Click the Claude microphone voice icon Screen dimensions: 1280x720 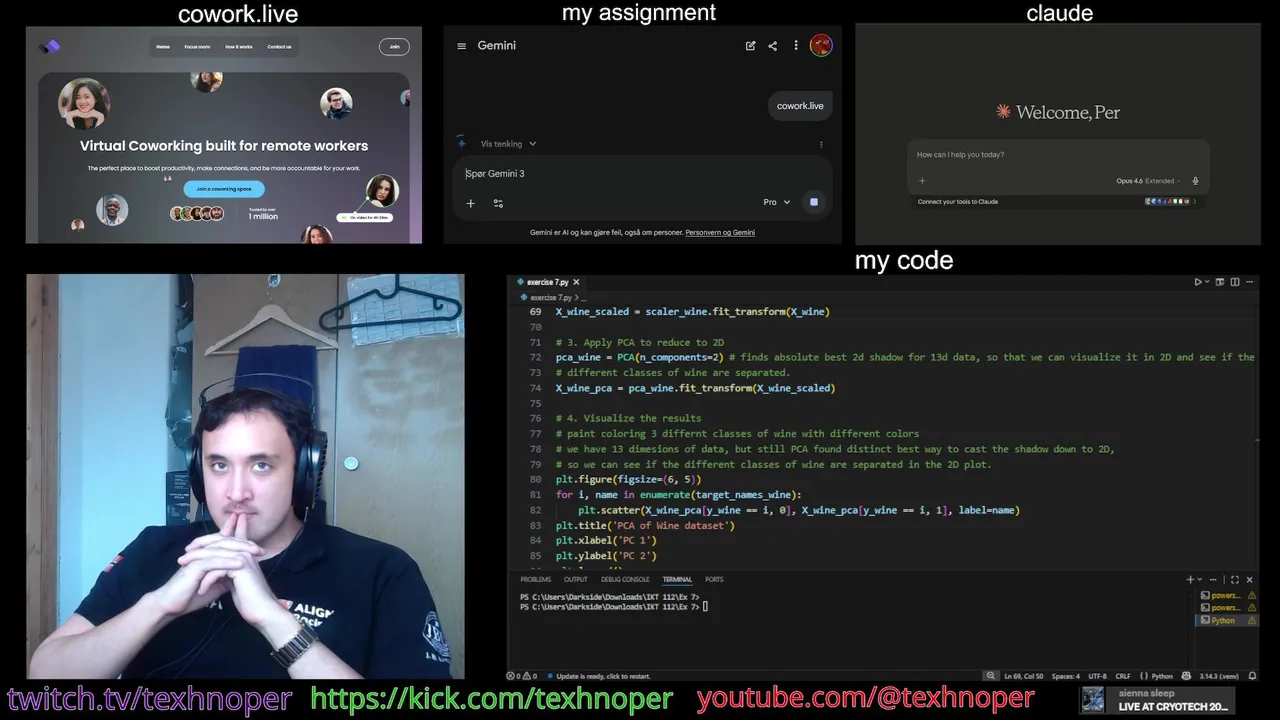(1195, 181)
